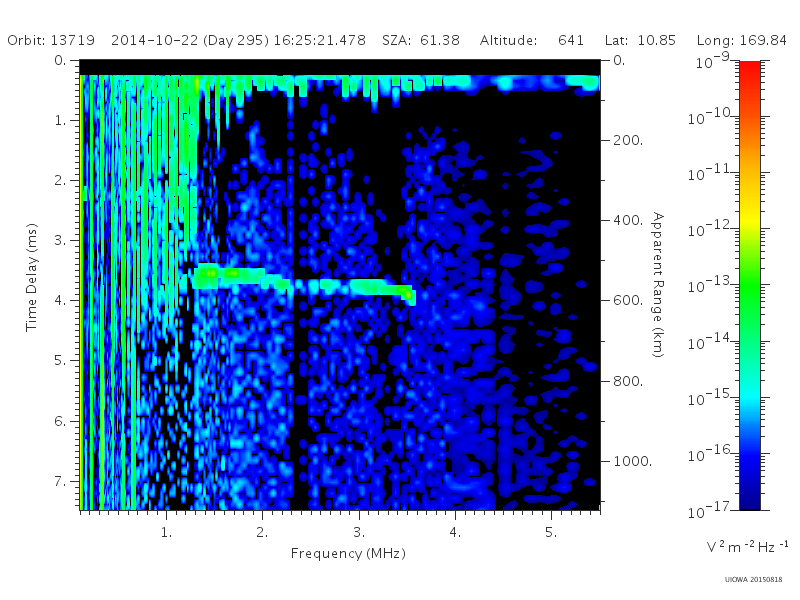Screen dimensions: 800x600
Task: Click the '6.' tick on Time Delay axis
Action: 60,421
